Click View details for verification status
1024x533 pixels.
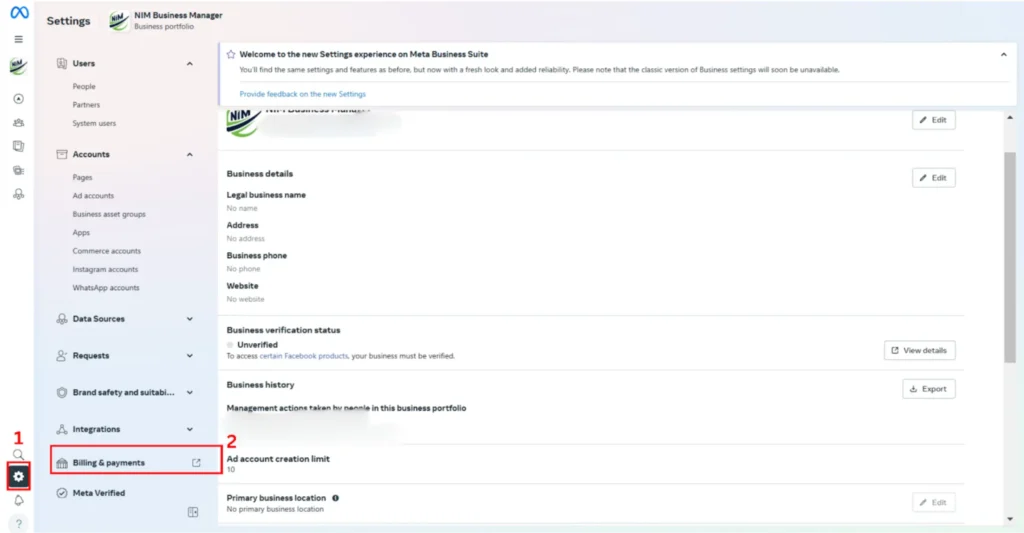920,350
